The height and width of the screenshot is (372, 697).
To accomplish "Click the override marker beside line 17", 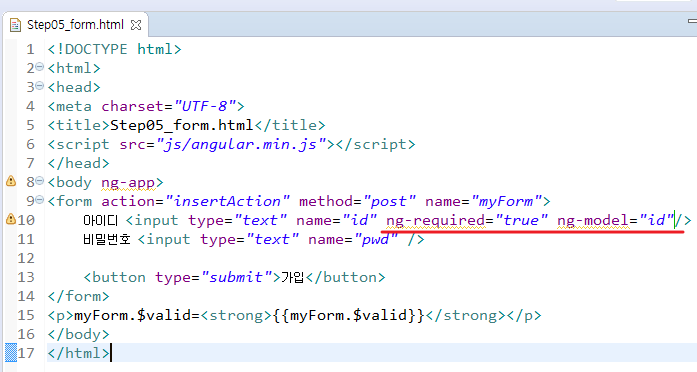I will pyautogui.click(x=11, y=352).
